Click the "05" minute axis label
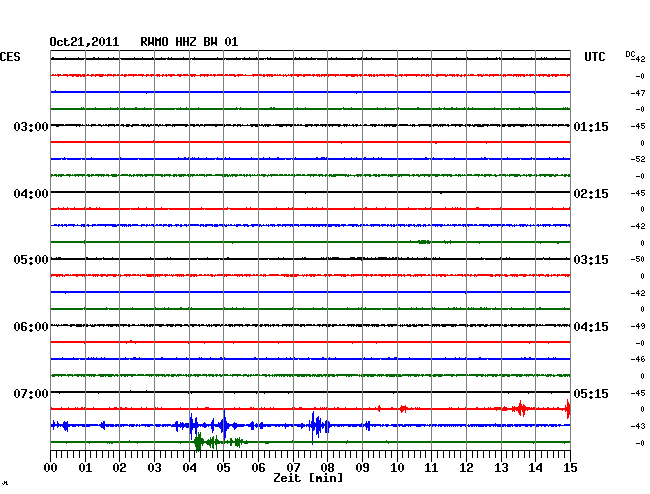This screenshot has height=494, width=650. point(223,468)
